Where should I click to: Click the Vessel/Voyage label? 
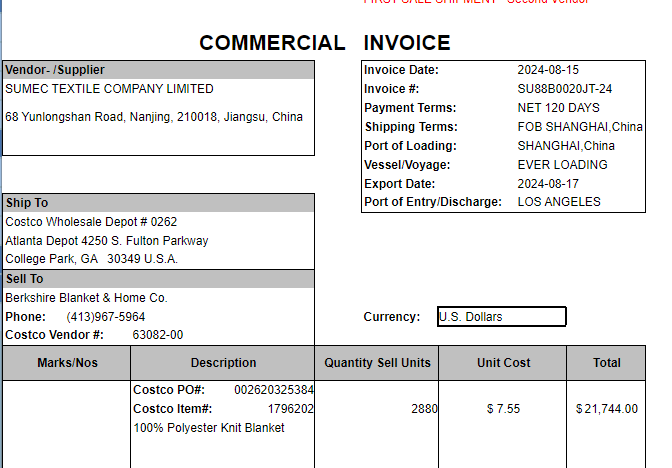pyautogui.click(x=407, y=165)
